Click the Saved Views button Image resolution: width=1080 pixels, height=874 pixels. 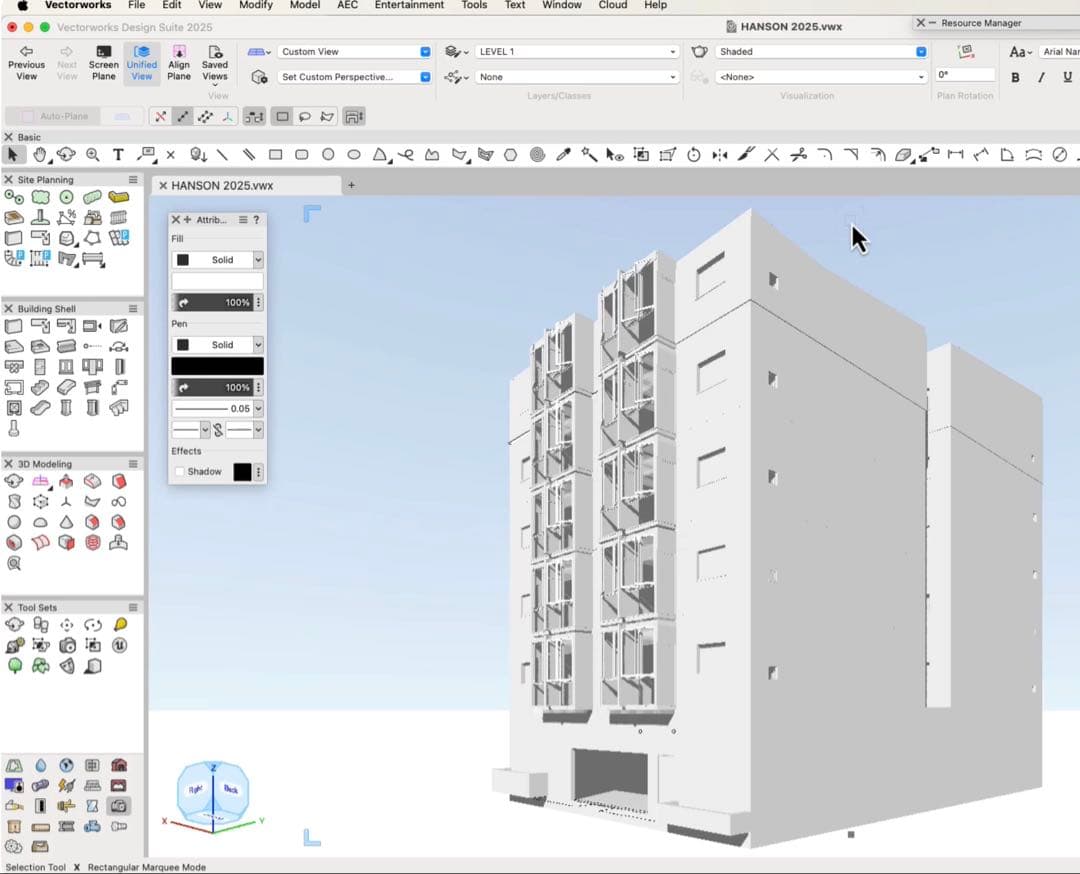pos(215,63)
